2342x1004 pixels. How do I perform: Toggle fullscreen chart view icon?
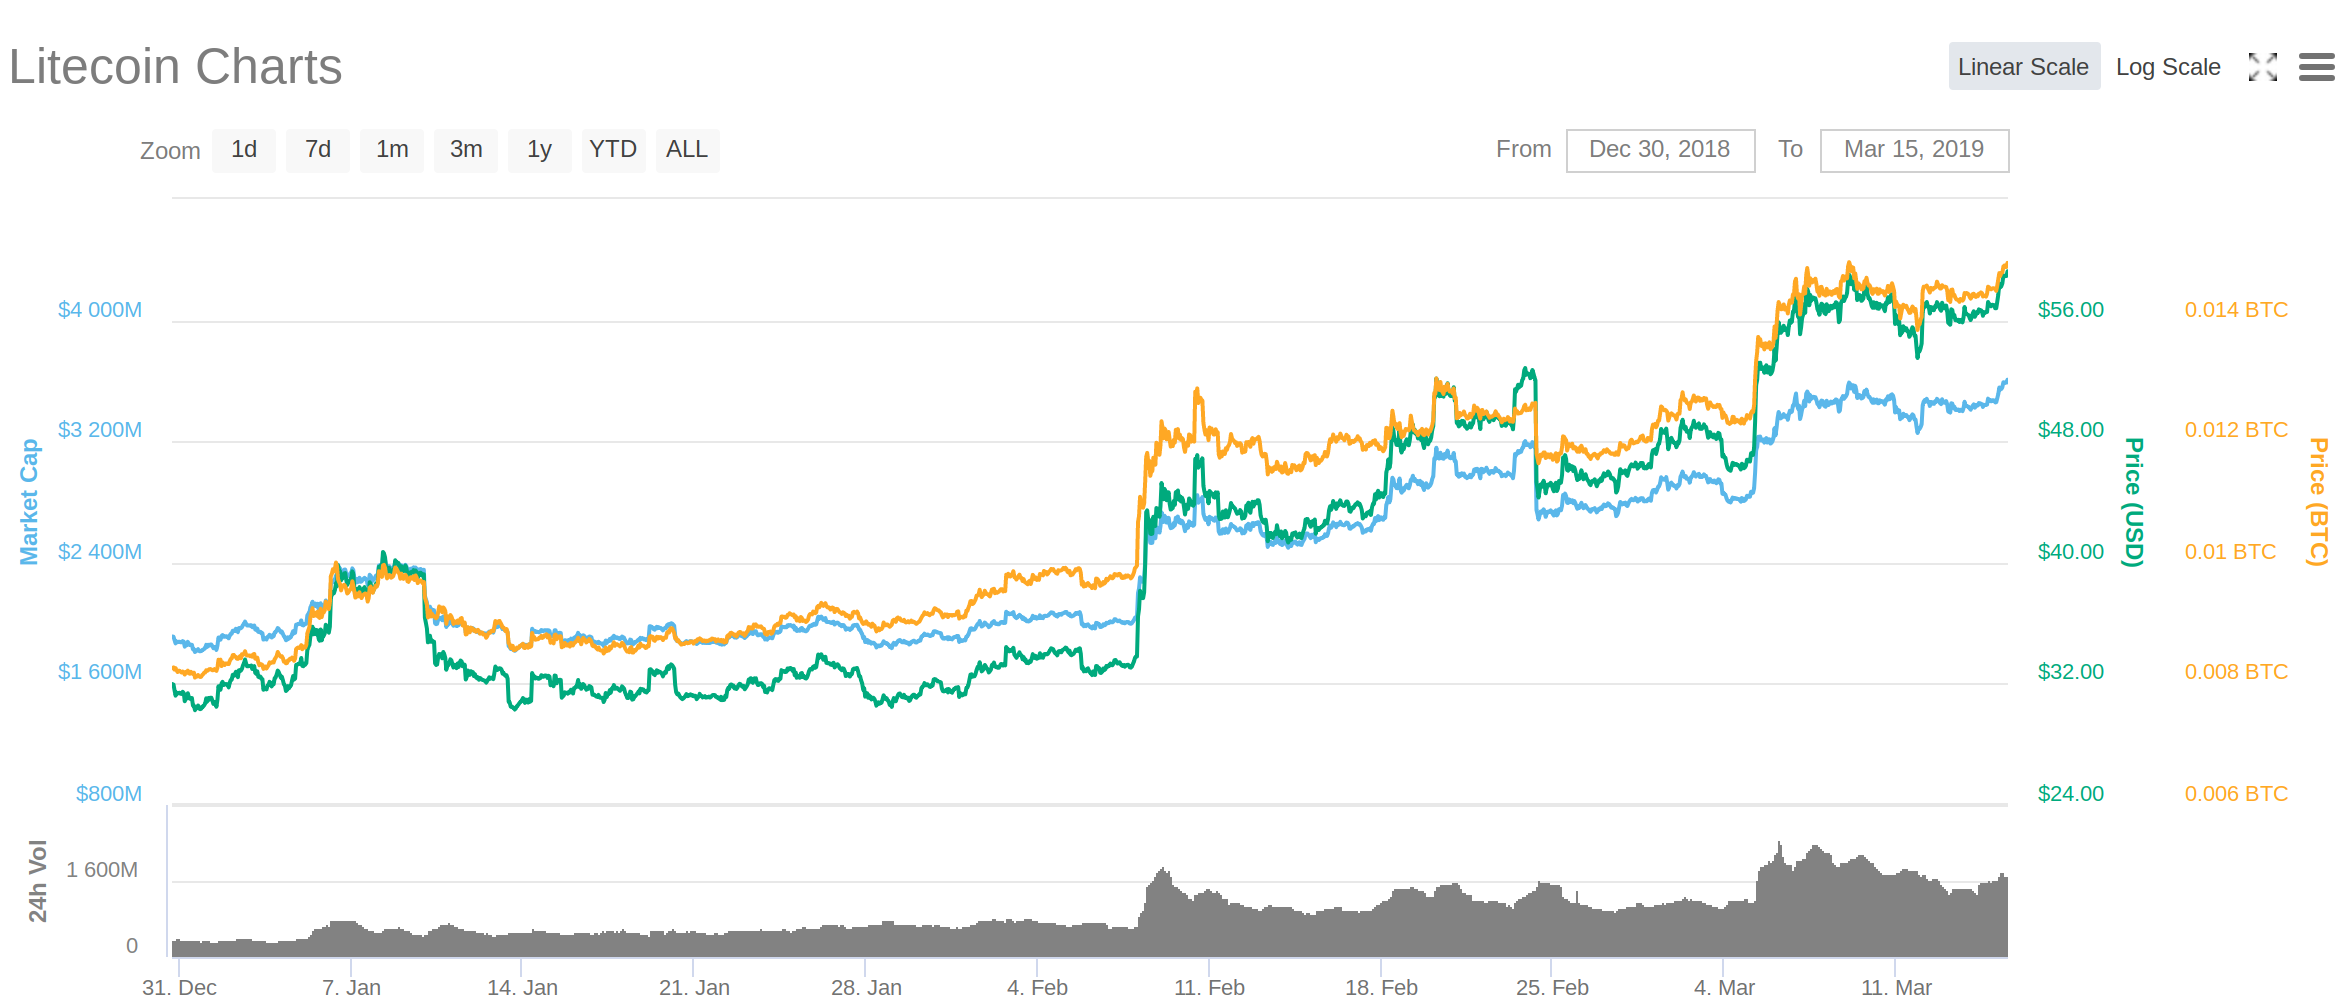pyautogui.click(x=2262, y=67)
